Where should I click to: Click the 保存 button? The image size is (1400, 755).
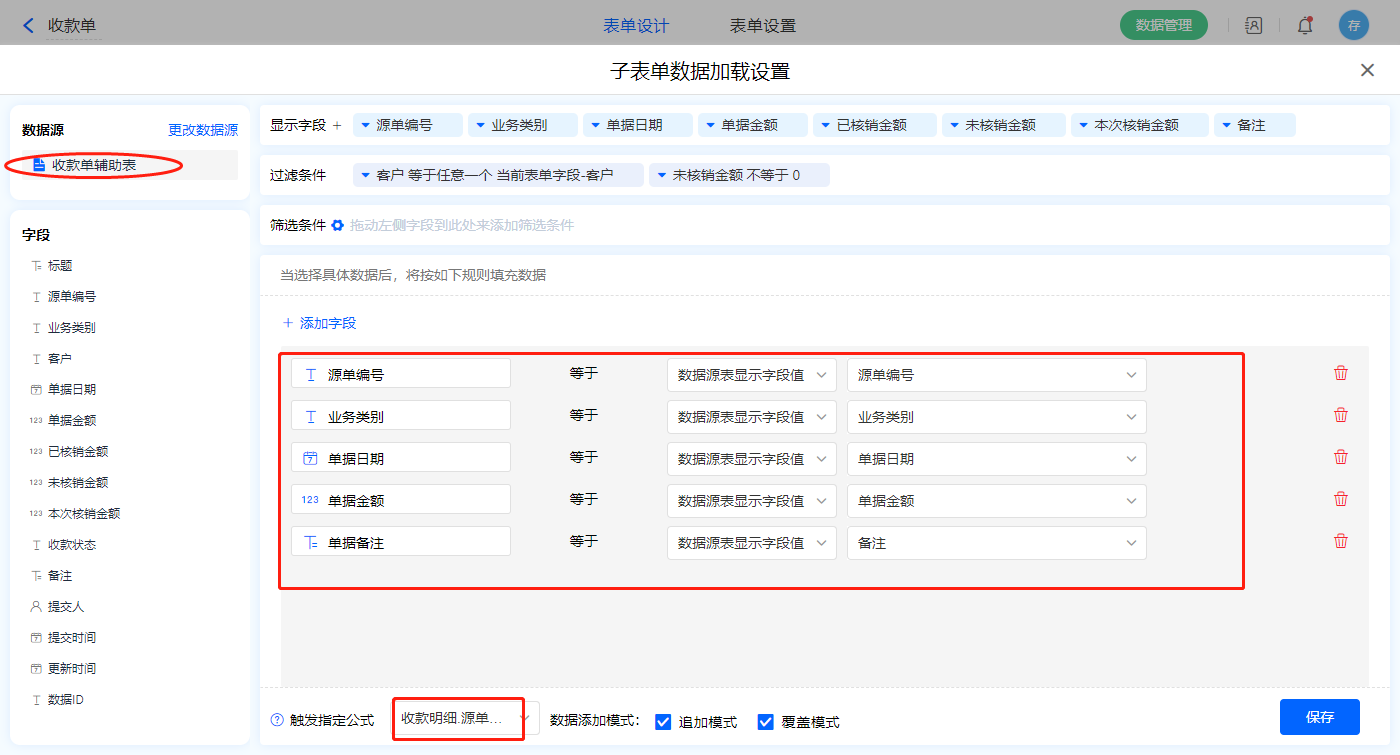pyautogui.click(x=1319, y=717)
